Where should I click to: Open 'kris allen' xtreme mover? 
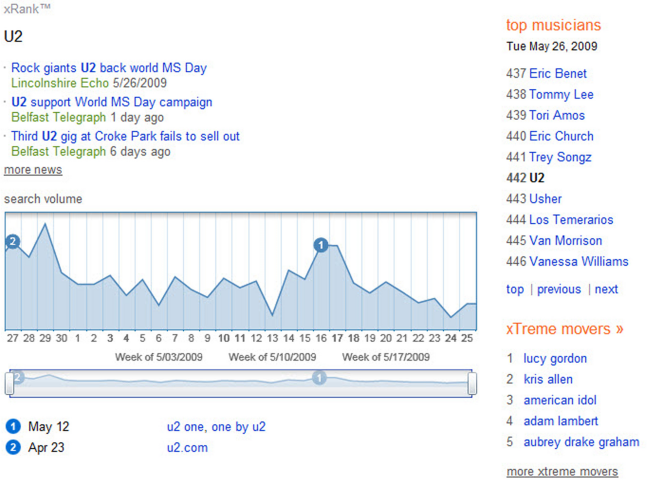pyautogui.click(x=548, y=379)
